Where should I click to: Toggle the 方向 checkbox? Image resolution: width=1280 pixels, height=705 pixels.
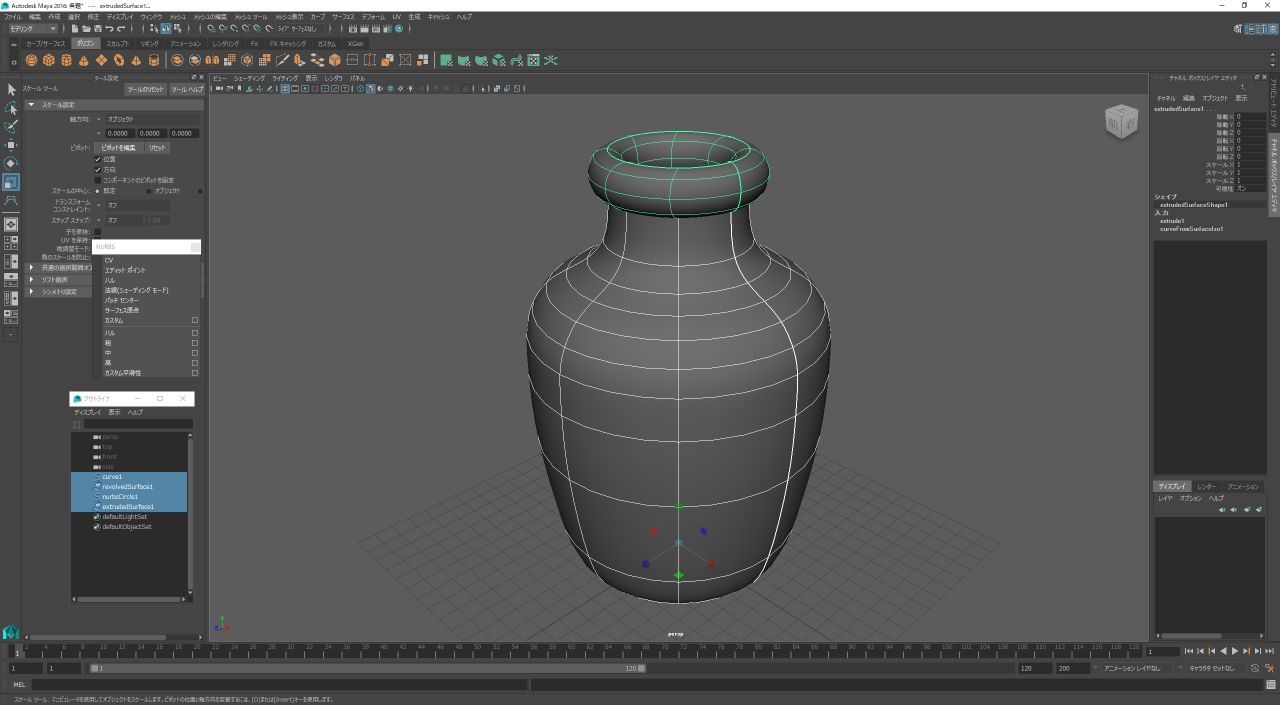[98, 170]
